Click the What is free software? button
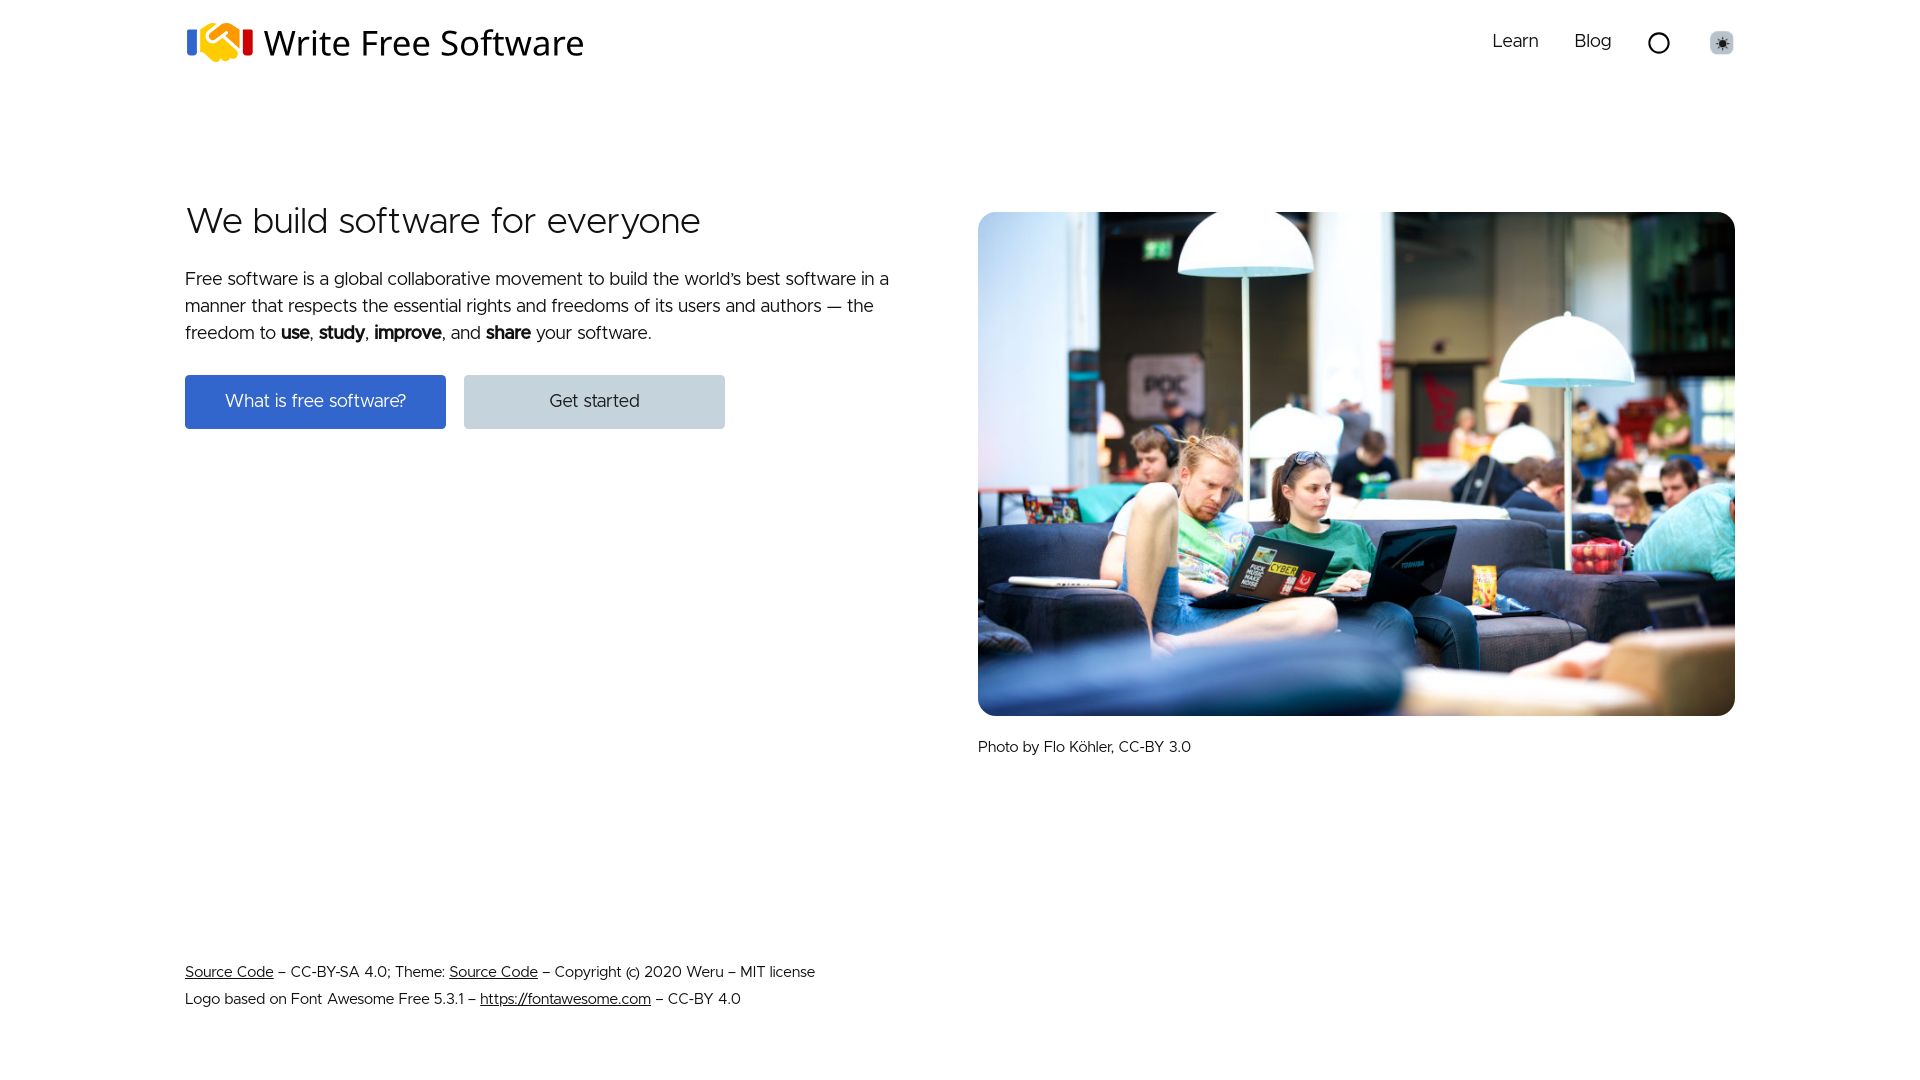 point(315,402)
